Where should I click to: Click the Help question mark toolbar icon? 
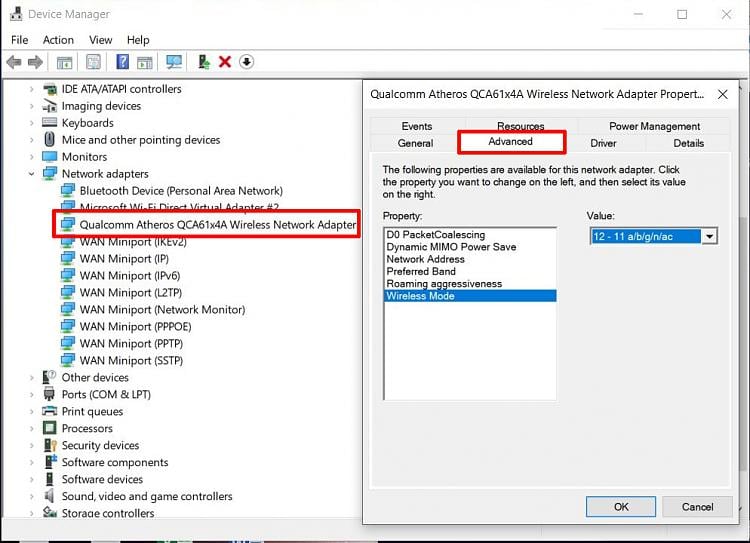(x=122, y=62)
